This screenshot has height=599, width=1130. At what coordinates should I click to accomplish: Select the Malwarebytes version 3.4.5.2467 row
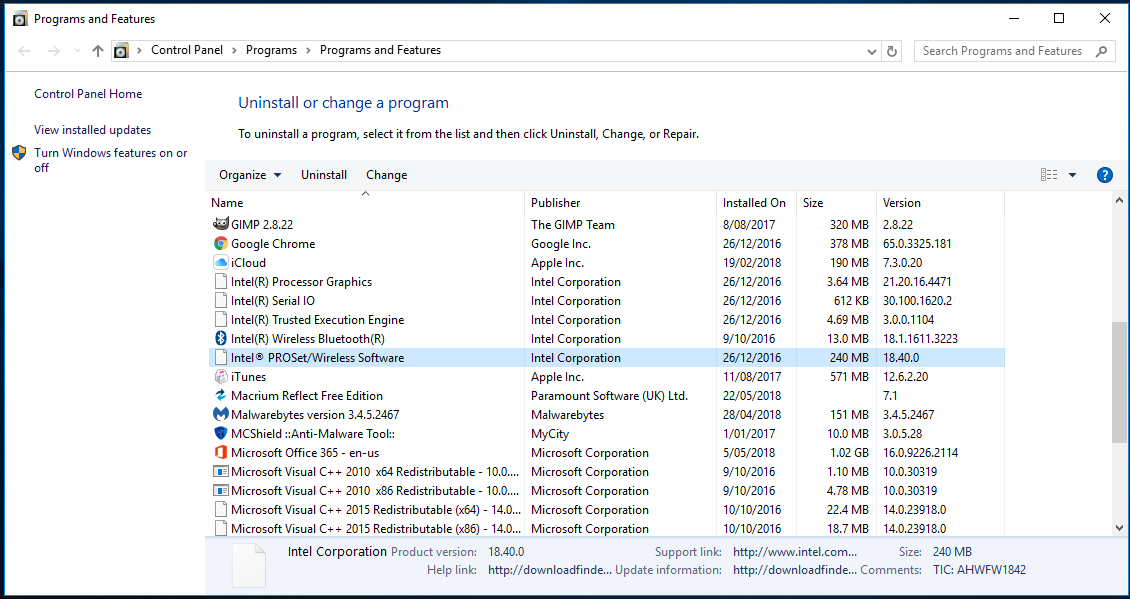pyautogui.click(x=606, y=414)
